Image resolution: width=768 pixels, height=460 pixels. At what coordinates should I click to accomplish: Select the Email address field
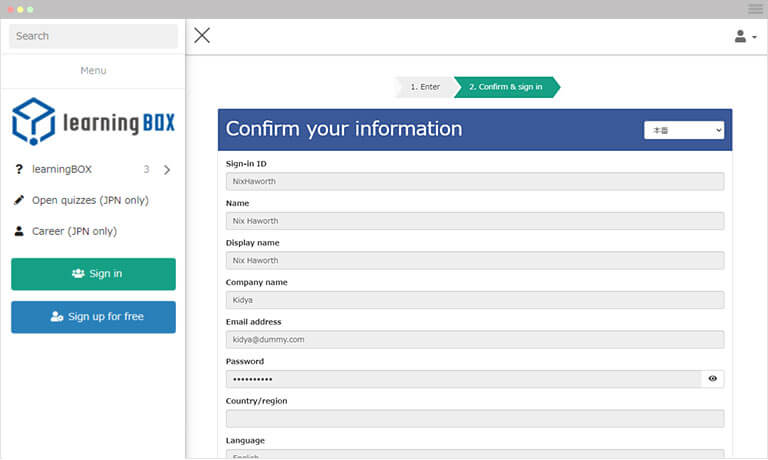[x=475, y=339]
